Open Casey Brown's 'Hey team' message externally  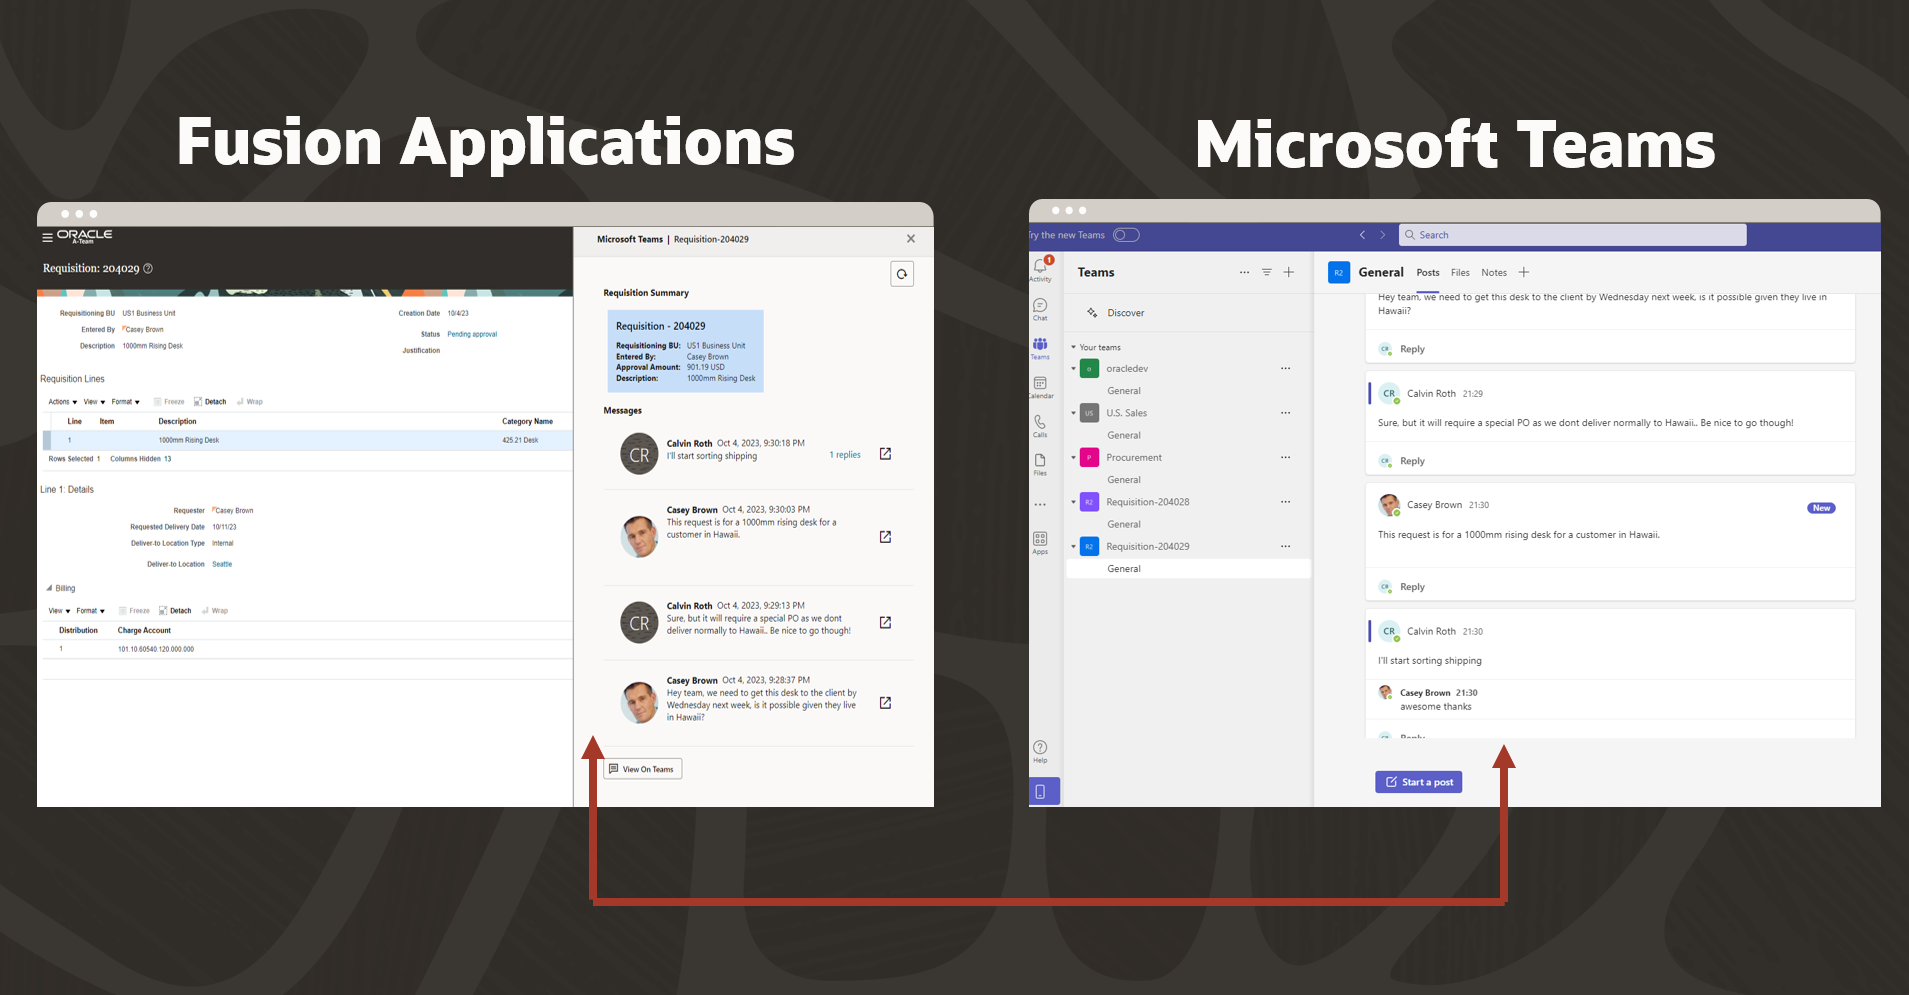click(x=885, y=703)
